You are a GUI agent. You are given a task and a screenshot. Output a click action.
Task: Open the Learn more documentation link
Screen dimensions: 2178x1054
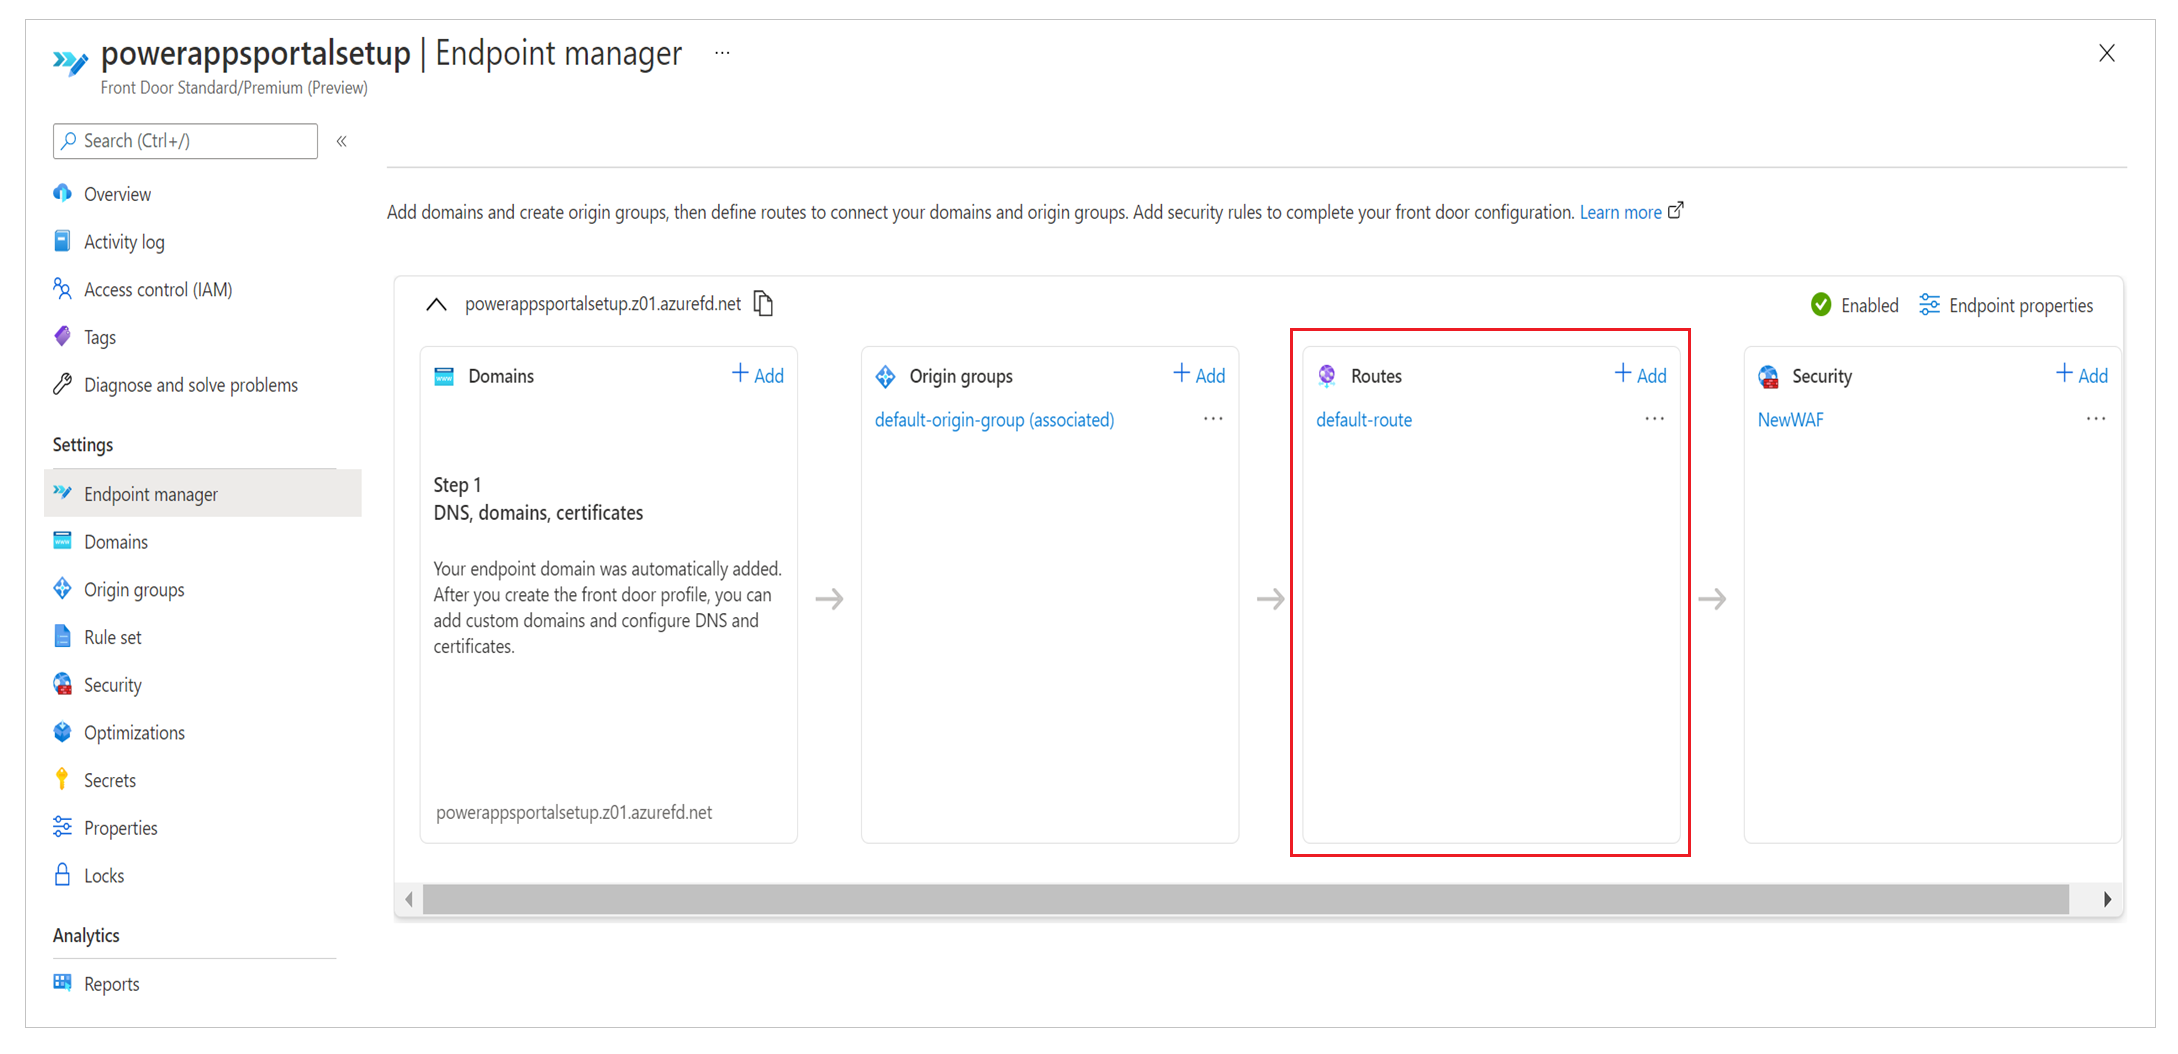point(1620,212)
